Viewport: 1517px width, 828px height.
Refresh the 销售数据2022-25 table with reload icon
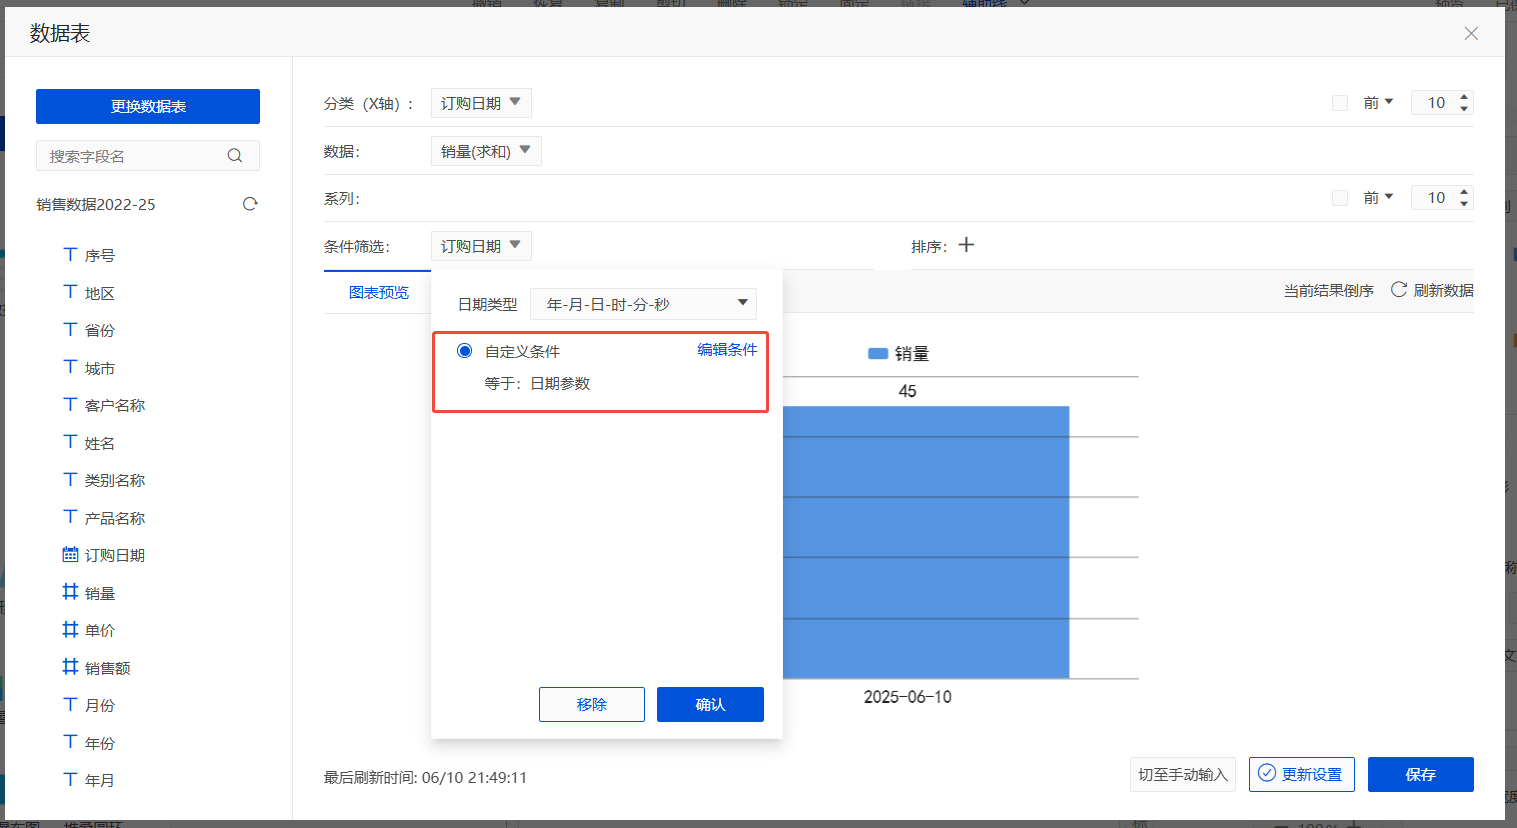pyautogui.click(x=250, y=204)
